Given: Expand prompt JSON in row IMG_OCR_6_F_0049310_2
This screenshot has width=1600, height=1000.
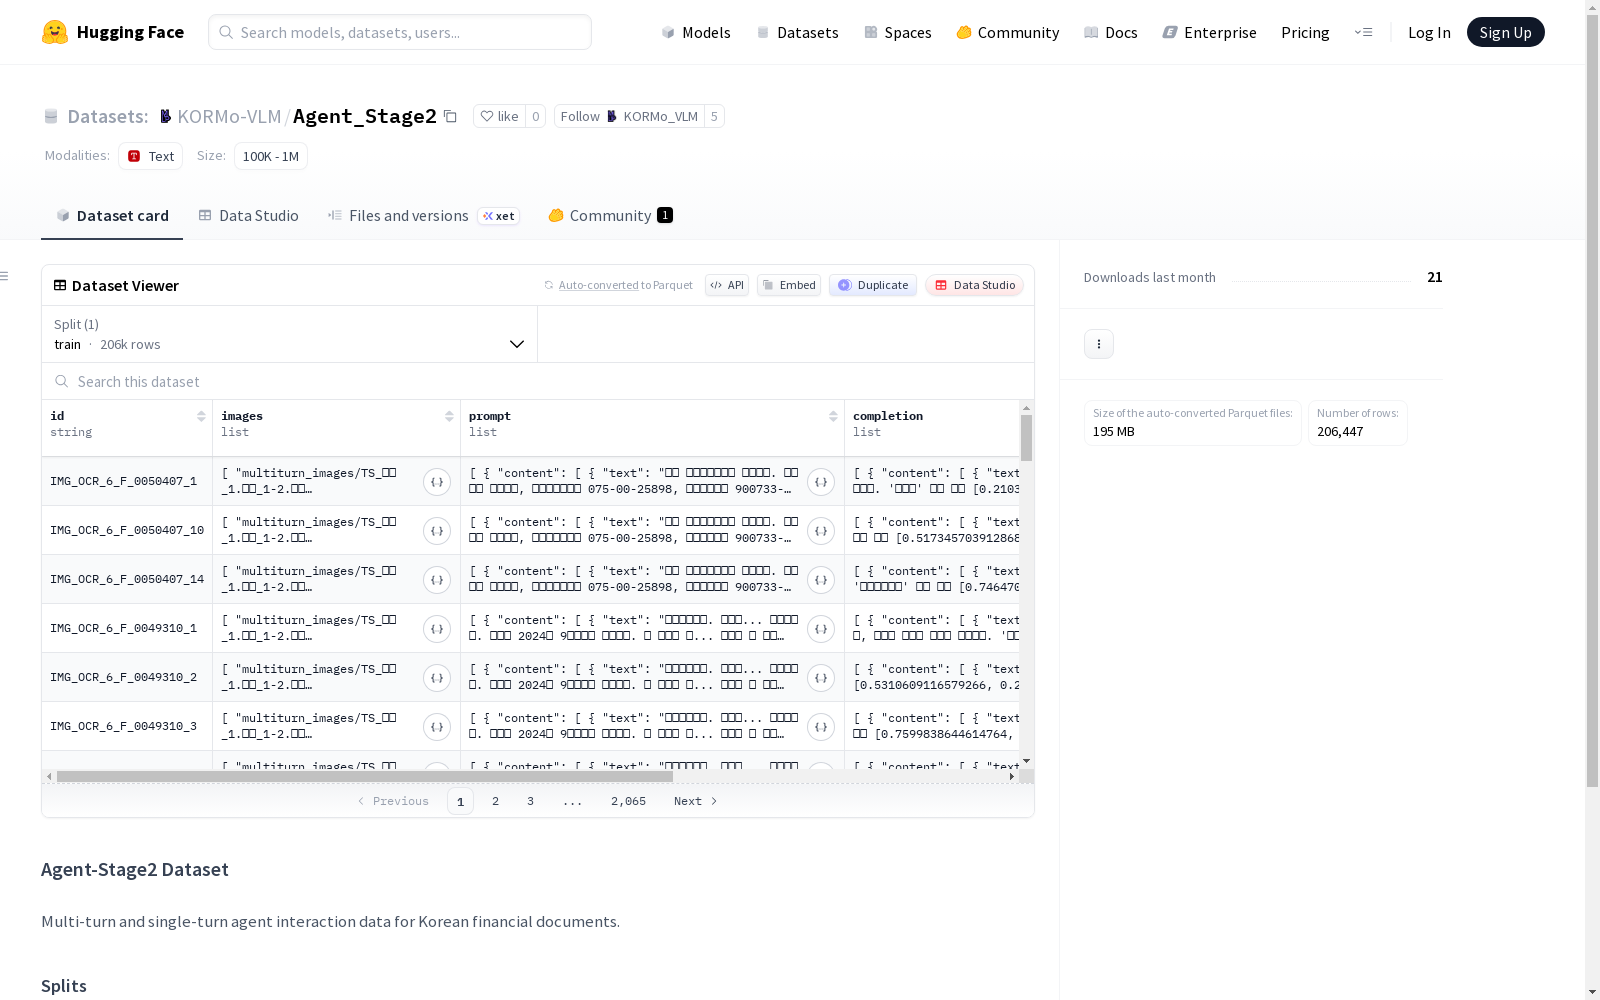Looking at the screenshot, I should [x=821, y=678].
